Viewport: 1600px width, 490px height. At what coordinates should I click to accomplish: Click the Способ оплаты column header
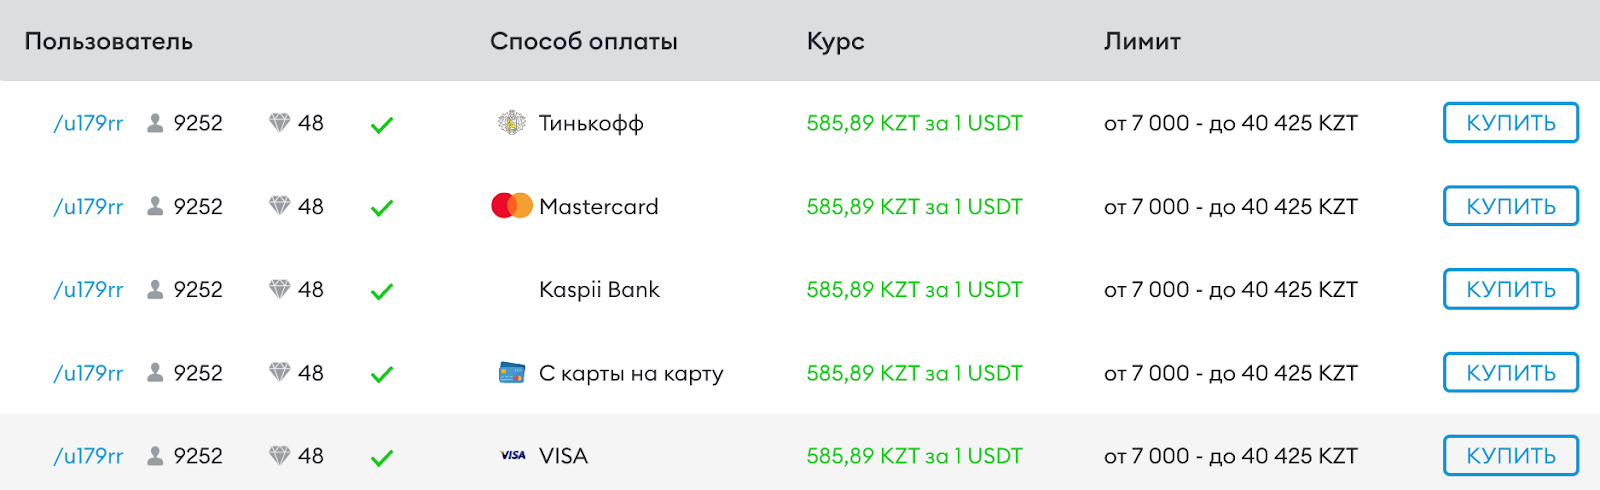(x=583, y=41)
